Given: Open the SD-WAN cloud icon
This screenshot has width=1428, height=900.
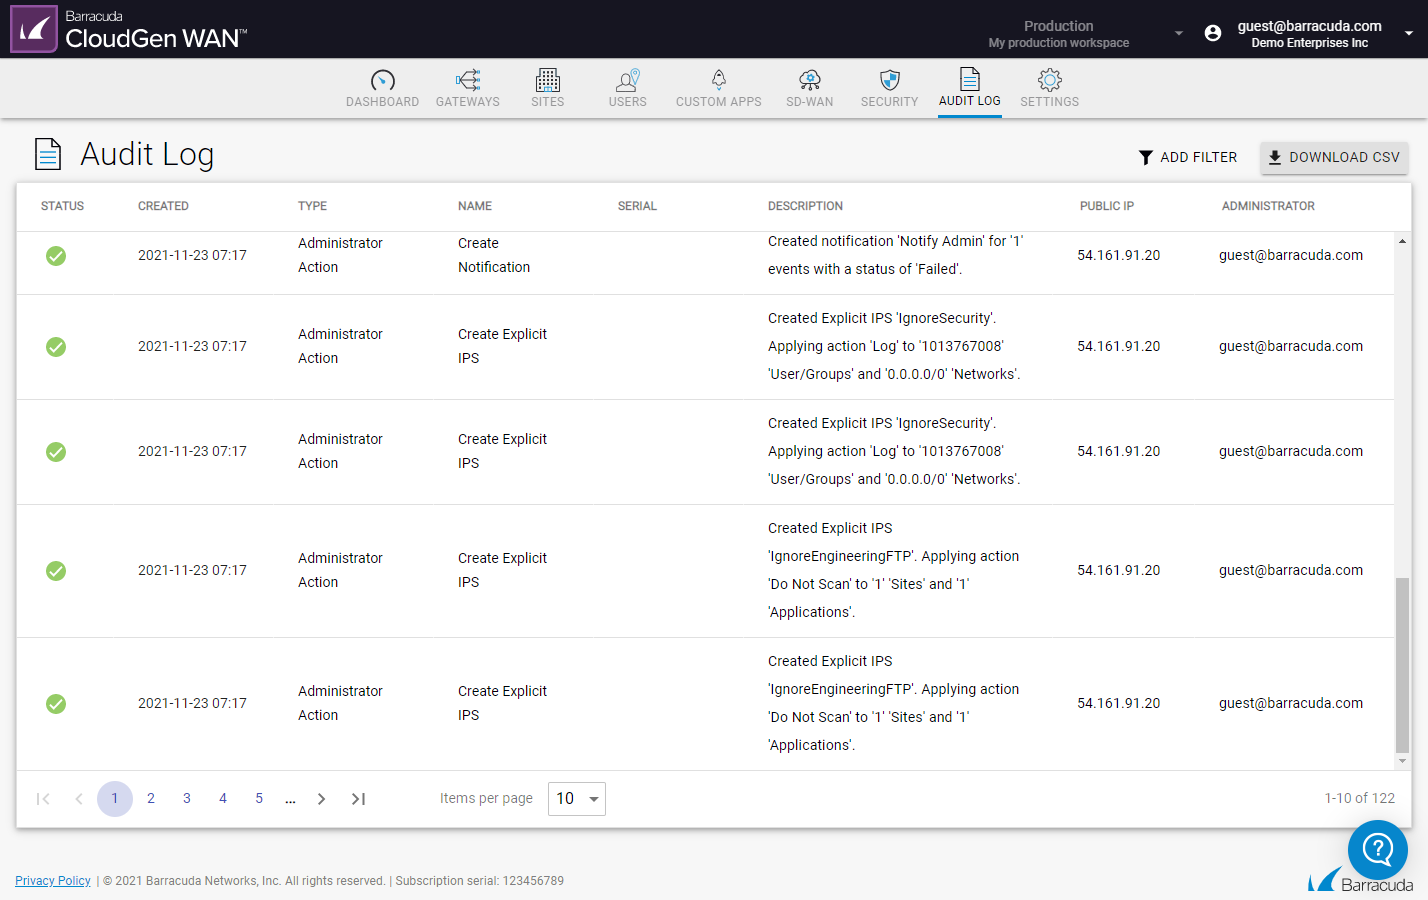Looking at the screenshot, I should pos(809,80).
